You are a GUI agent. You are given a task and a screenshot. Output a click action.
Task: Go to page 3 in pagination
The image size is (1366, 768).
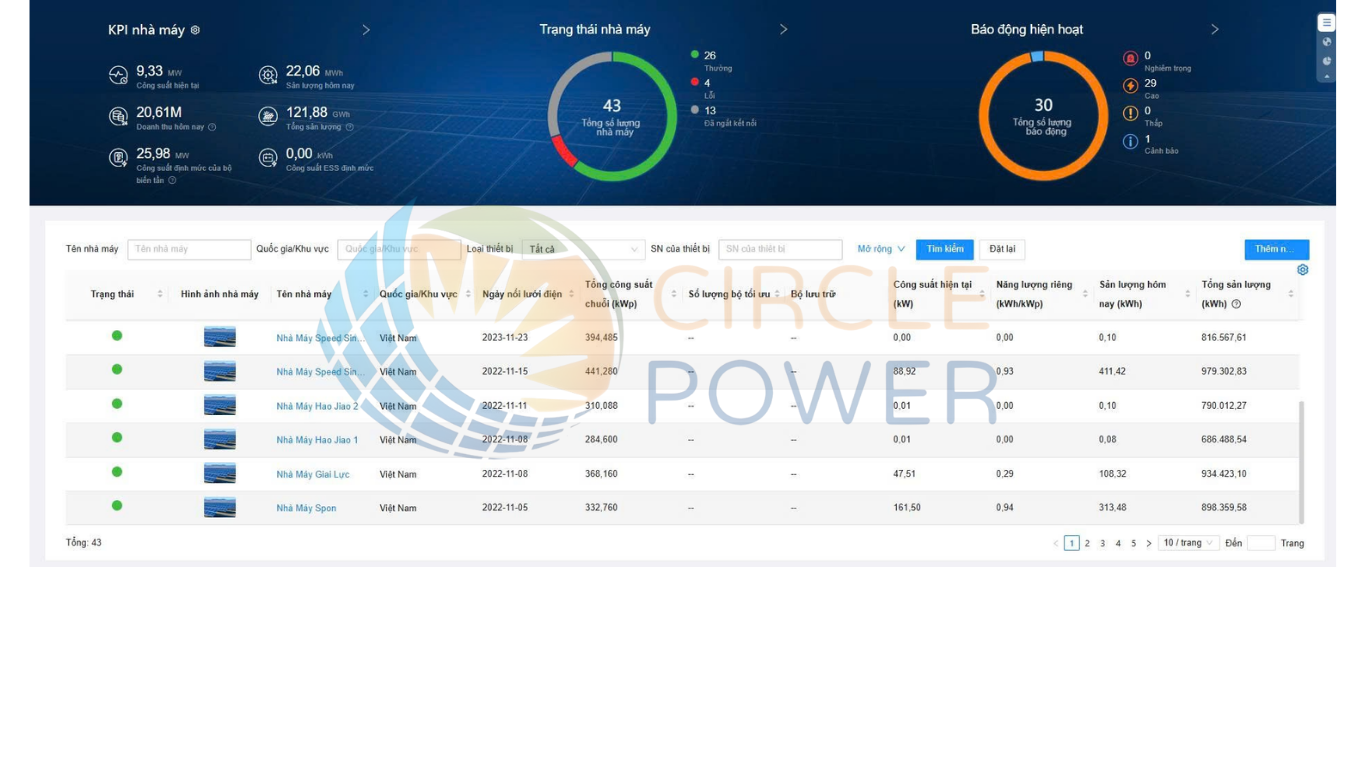(x=1103, y=543)
